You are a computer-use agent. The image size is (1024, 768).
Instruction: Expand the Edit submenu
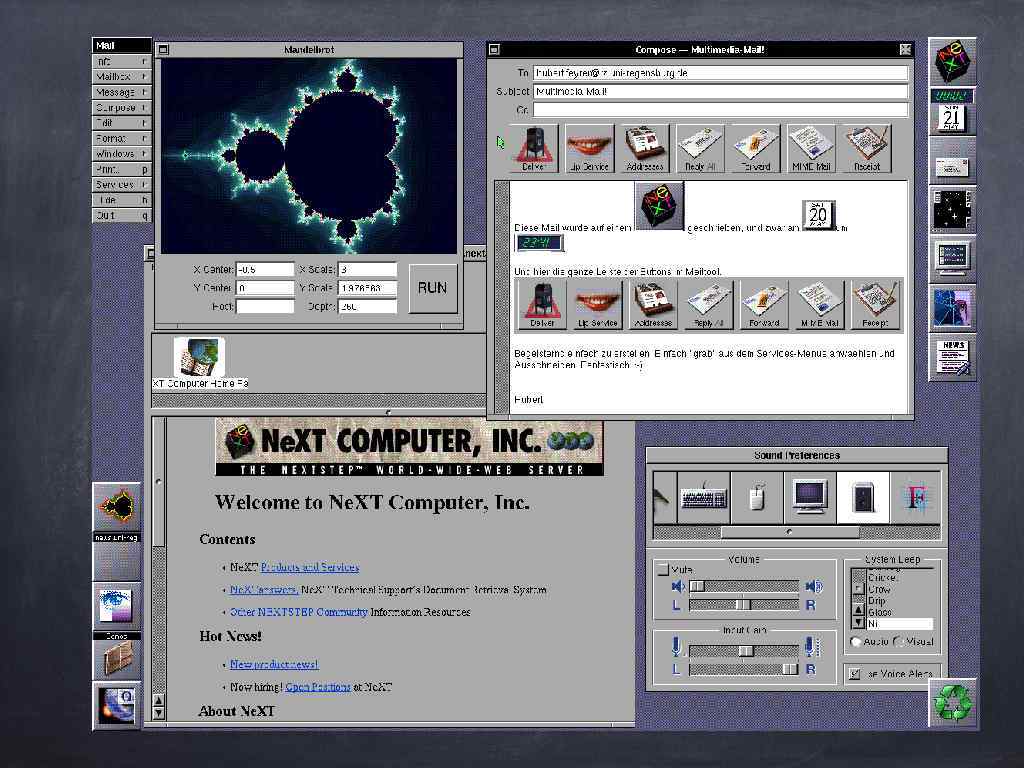(122, 123)
